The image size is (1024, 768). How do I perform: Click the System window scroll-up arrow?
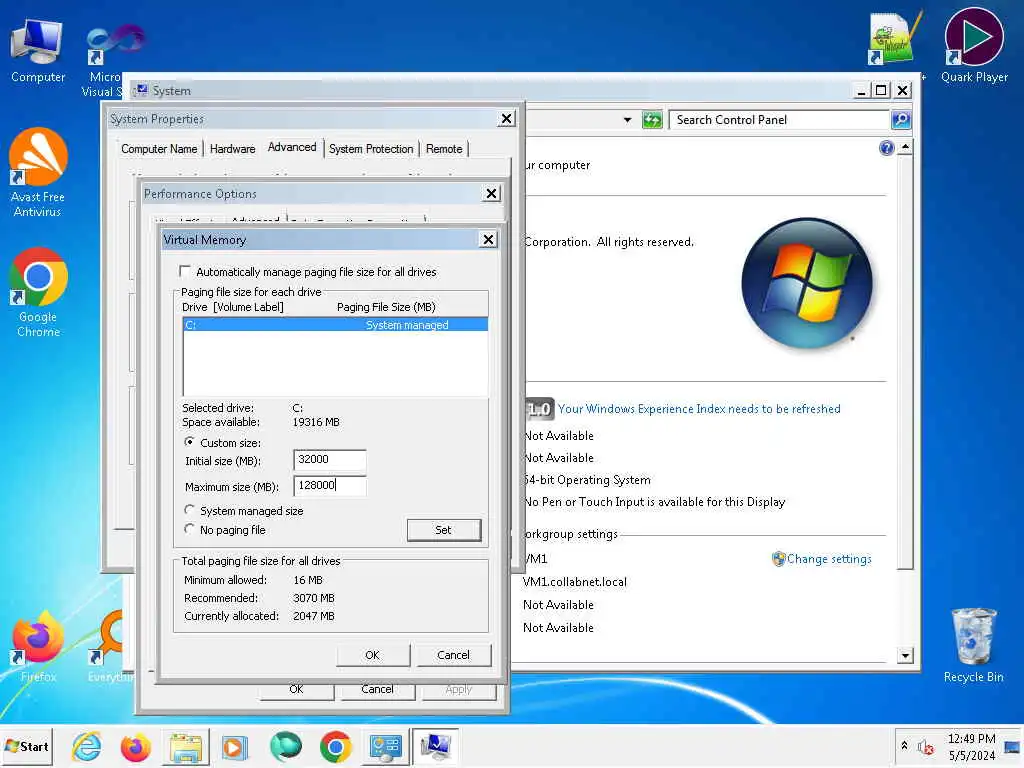click(905, 147)
